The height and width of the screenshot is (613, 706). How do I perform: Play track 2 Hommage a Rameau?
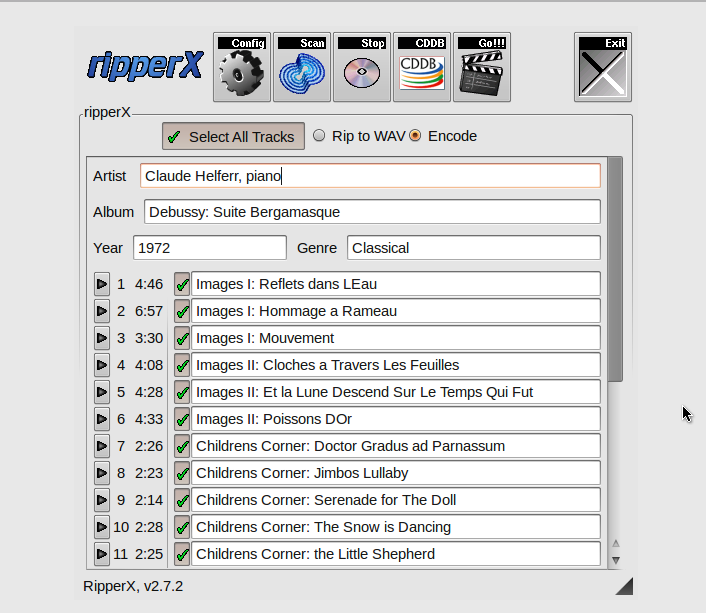tap(102, 311)
